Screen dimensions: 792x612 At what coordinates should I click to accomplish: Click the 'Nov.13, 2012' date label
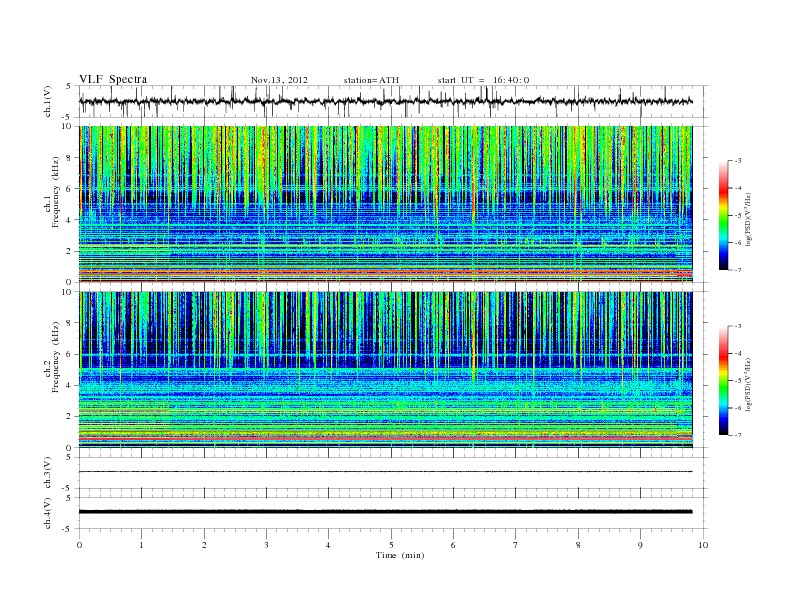pyautogui.click(x=279, y=80)
